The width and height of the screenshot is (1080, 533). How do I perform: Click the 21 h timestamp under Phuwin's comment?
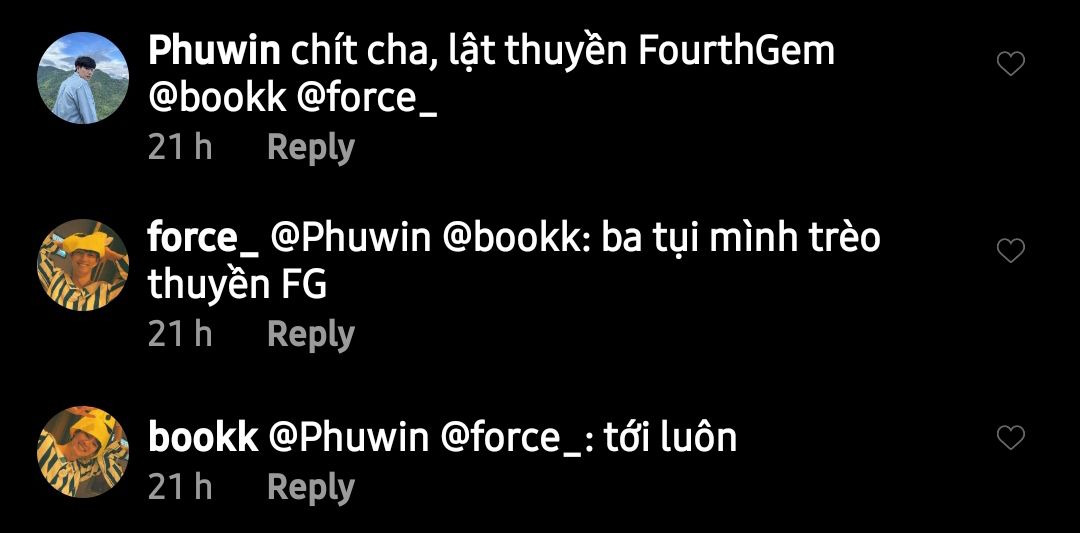click(x=180, y=147)
